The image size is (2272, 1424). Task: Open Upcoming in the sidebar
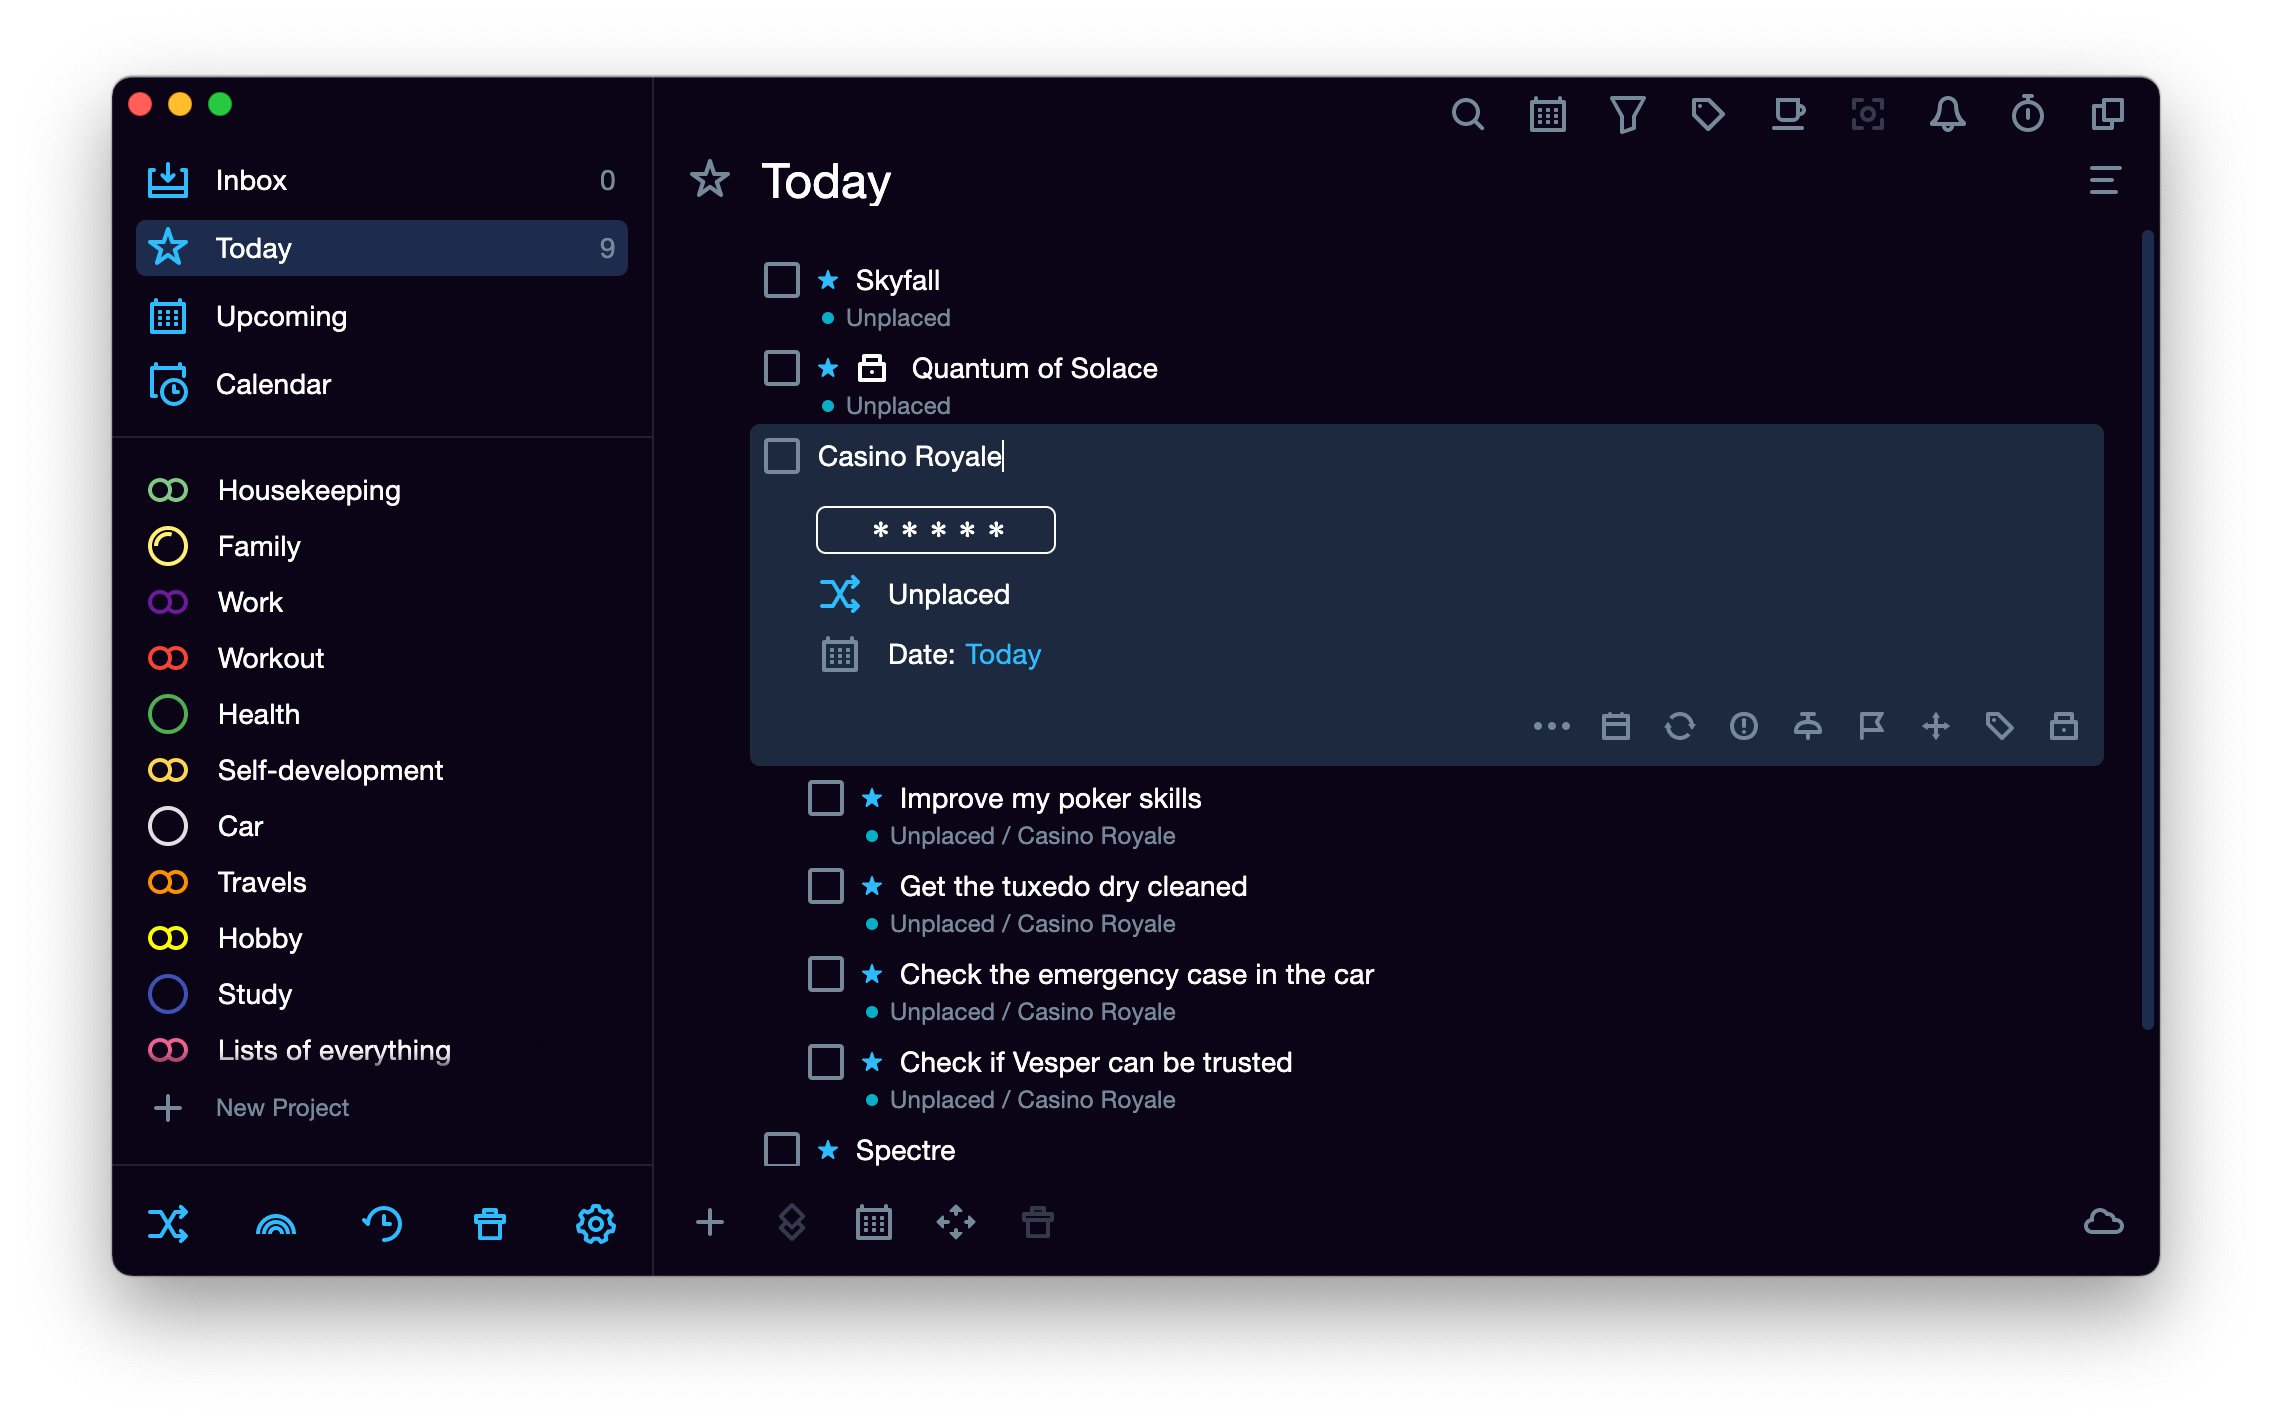pyautogui.click(x=382, y=316)
